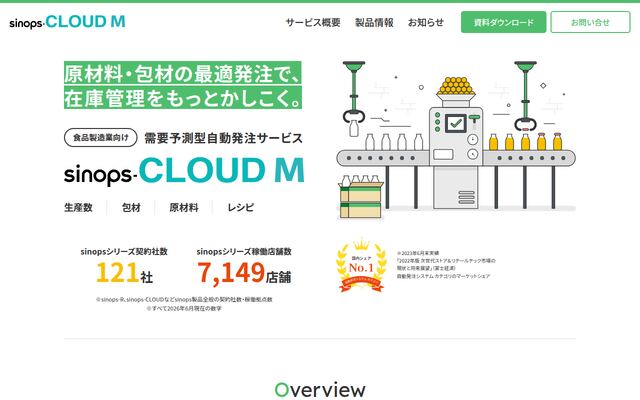Click the 原材料・包材の最適発注で headline
Screen dimensions: 640x400
pyautogui.click(x=182, y=73)
